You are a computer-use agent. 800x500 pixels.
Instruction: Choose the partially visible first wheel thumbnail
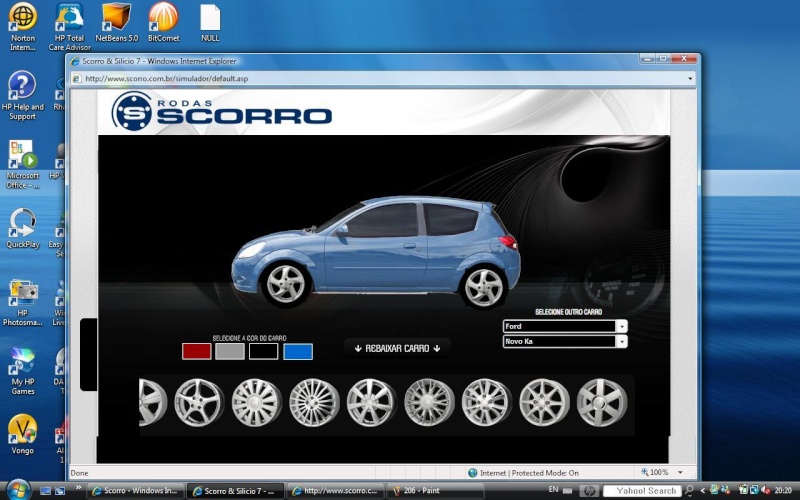[x=153, y=403]
